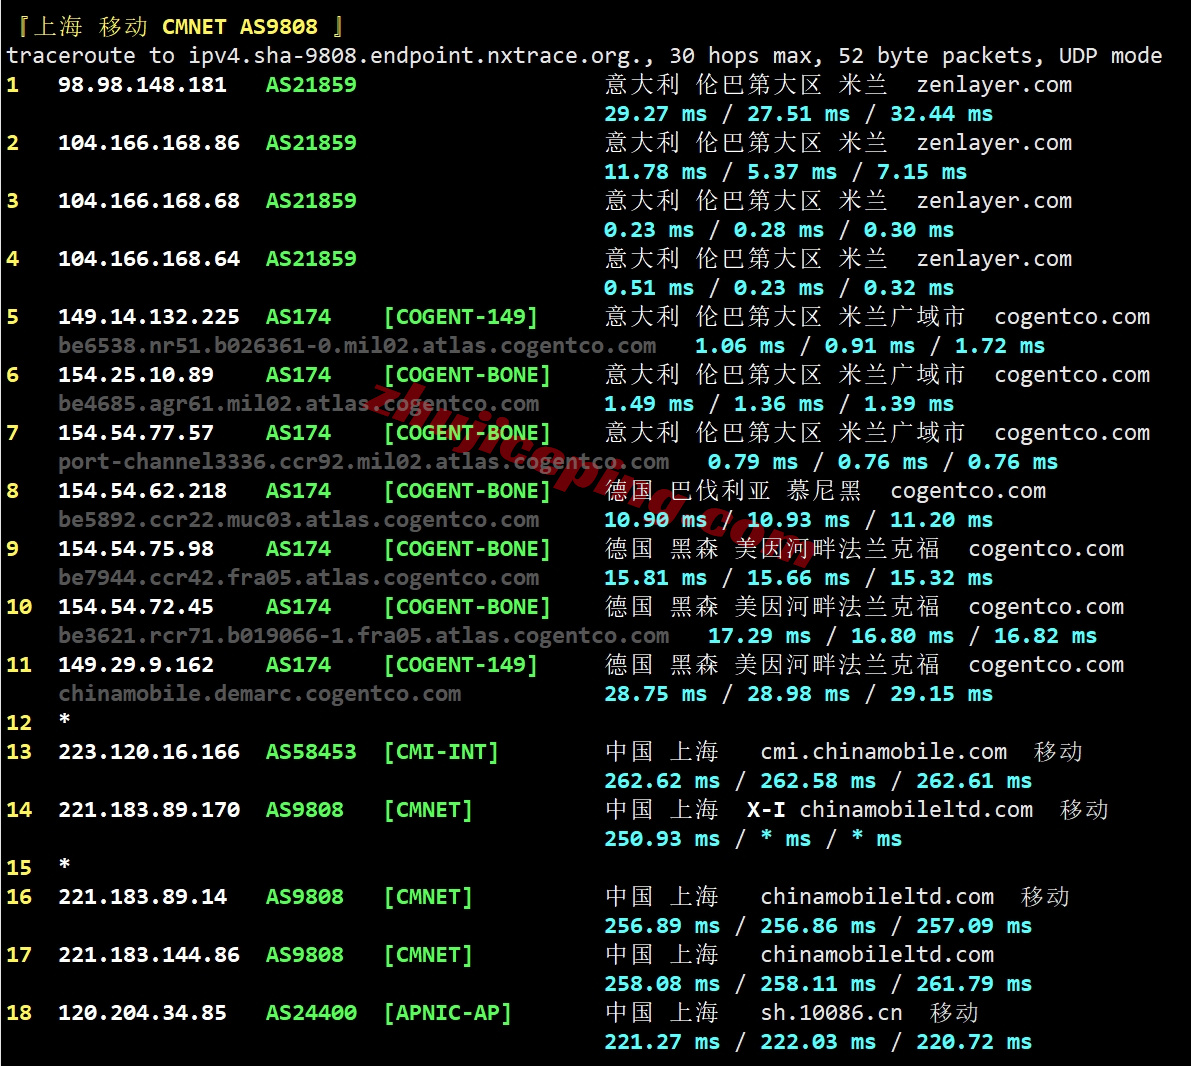This screenshot has width=1191, height=1066.
Task: Click IP address 223.120.16.166
Action: pos(149,751)
